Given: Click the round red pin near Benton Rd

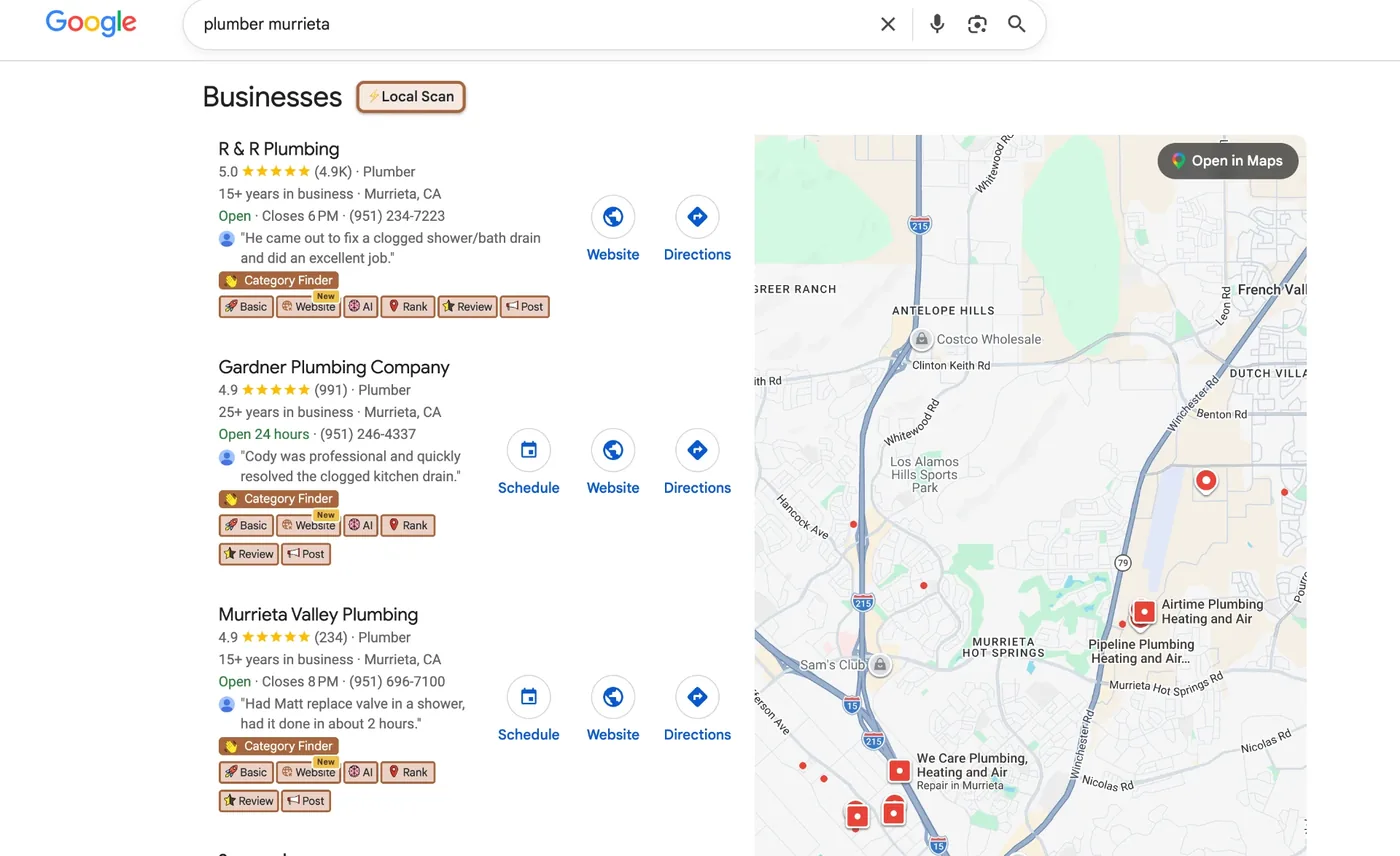Looking at the screenshot, I should pos(1207,482).
